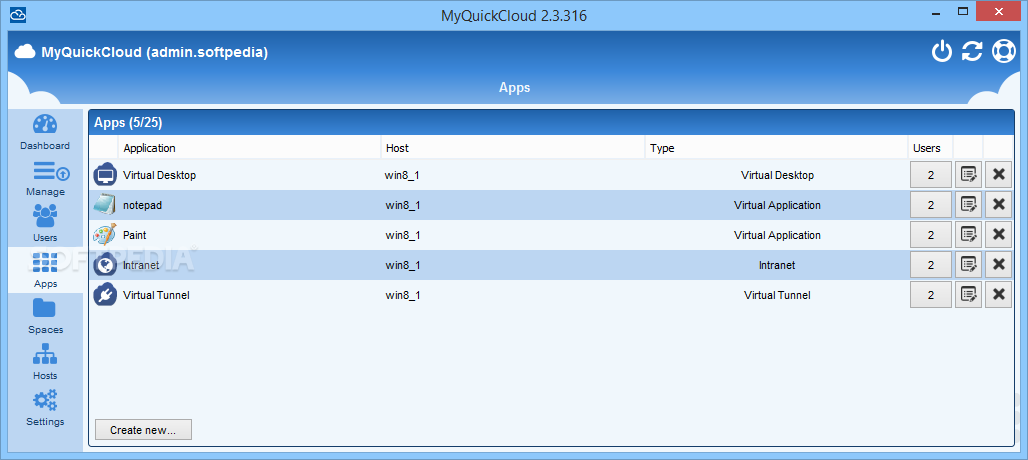Delete the Virtual Tunnel app
Image resolution: width=1028 pixels, height=460 pixels.
(998, 295)
